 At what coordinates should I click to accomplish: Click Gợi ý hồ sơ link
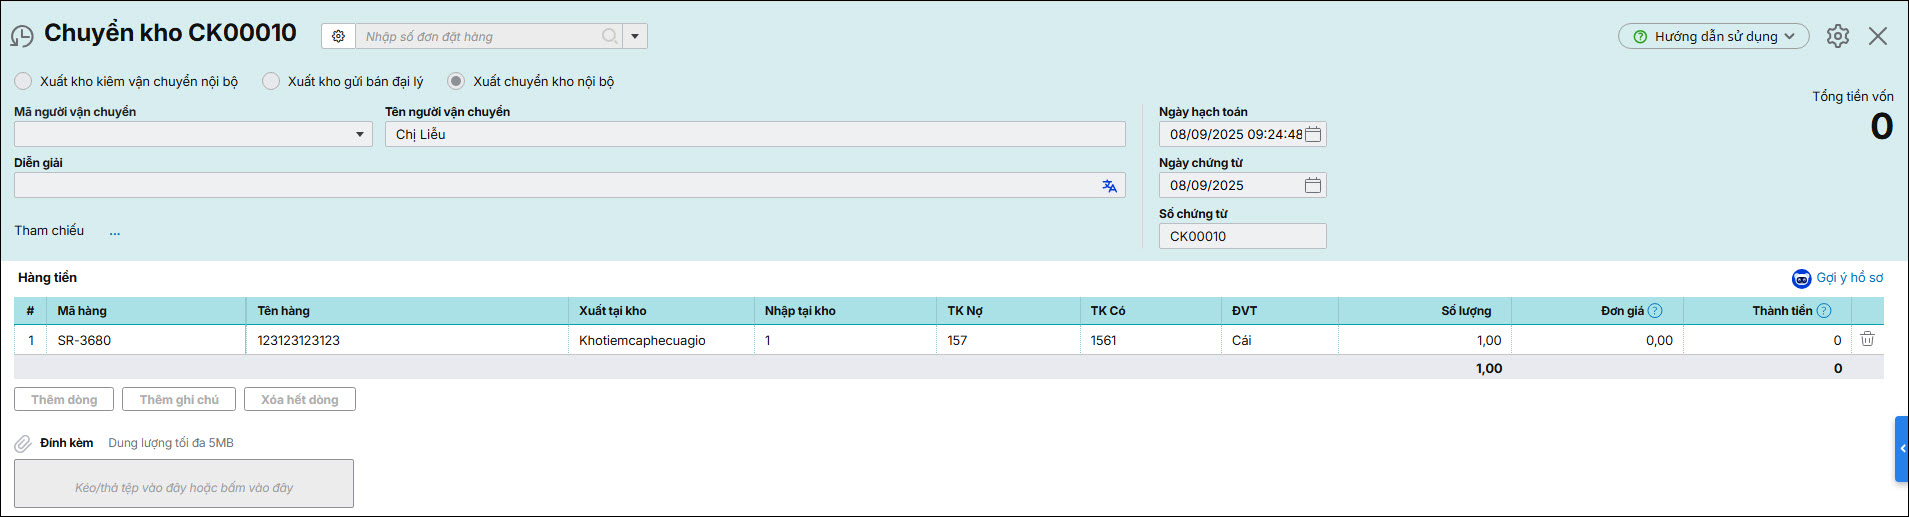coord(1838,278)
